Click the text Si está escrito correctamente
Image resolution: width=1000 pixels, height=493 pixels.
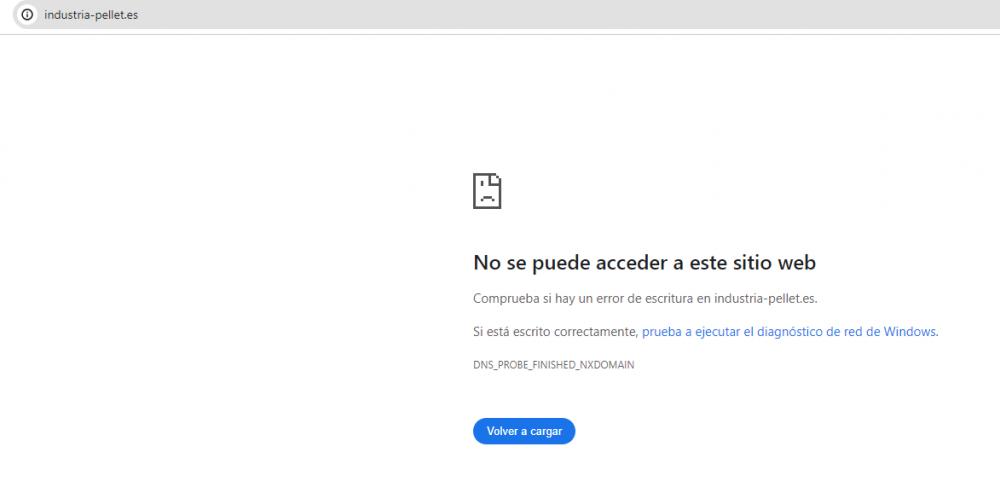pos(555,332)
